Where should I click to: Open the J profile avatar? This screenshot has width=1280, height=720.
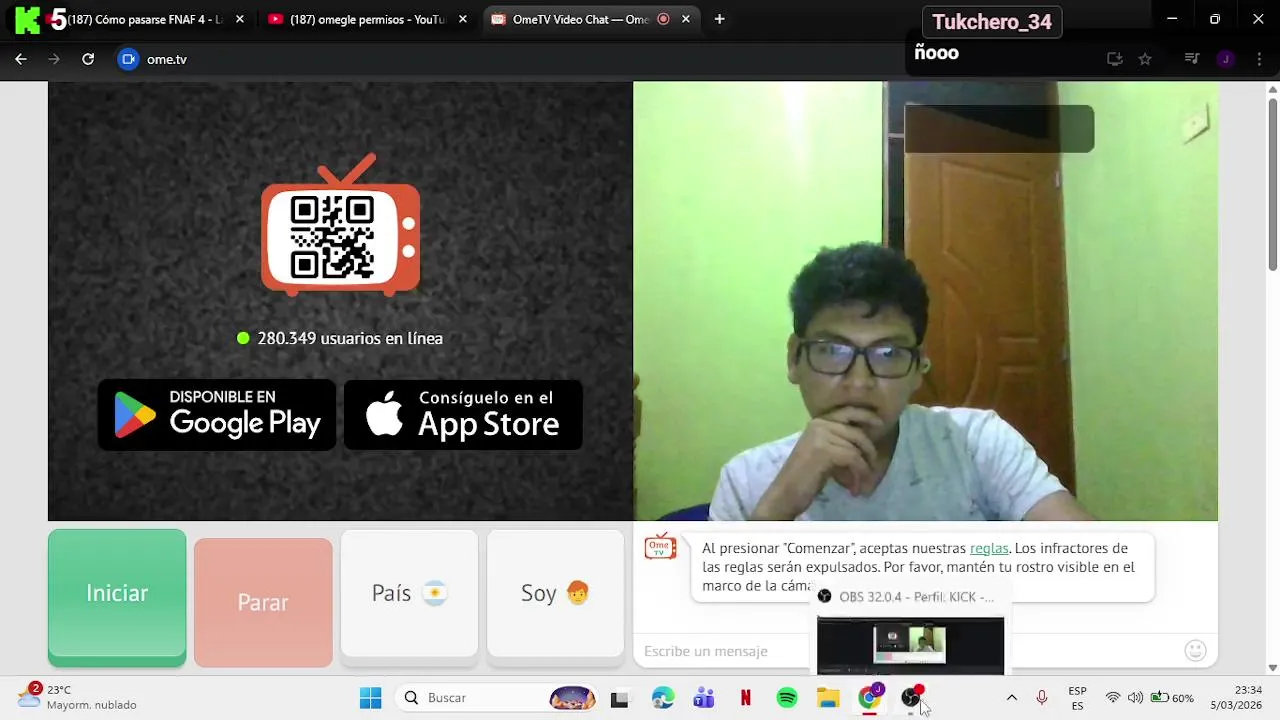tap(1225, 59)
